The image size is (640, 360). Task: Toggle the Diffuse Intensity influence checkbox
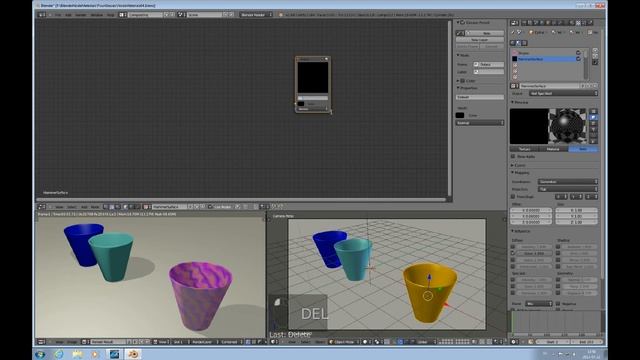(513, 247)
